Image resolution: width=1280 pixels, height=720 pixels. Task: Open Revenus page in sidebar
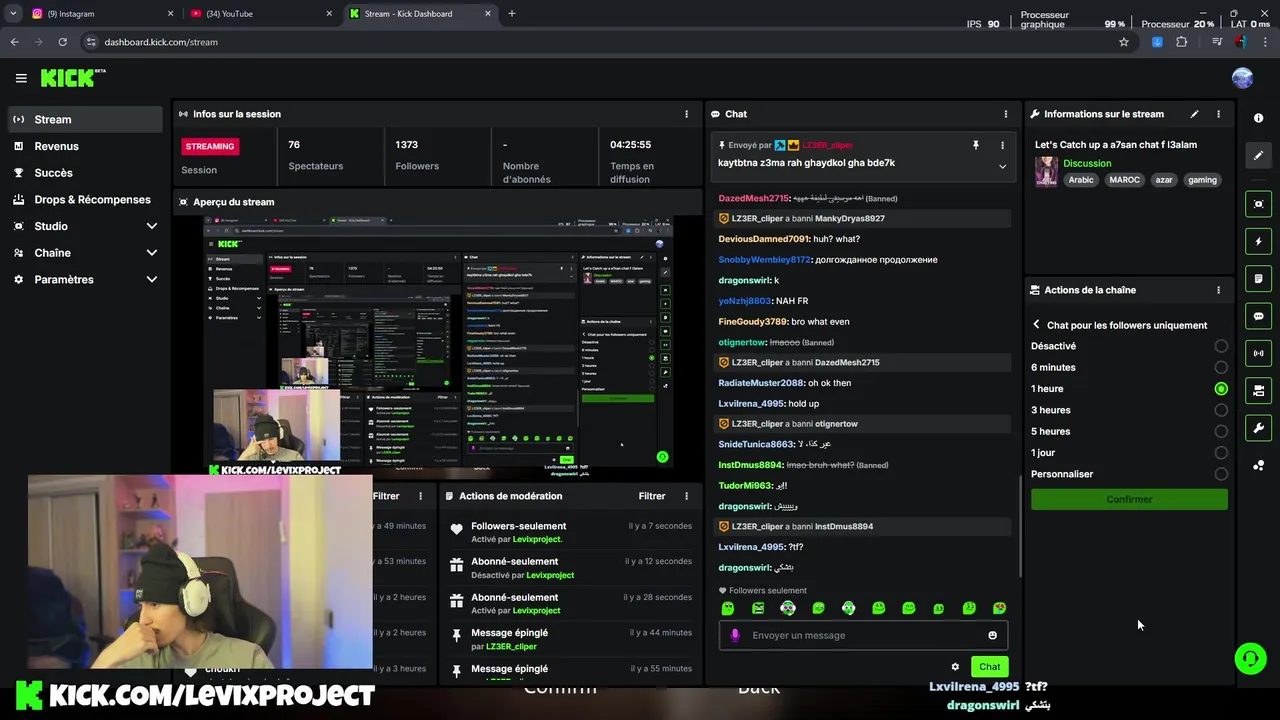pyautogui.click(x=85, y=146)
